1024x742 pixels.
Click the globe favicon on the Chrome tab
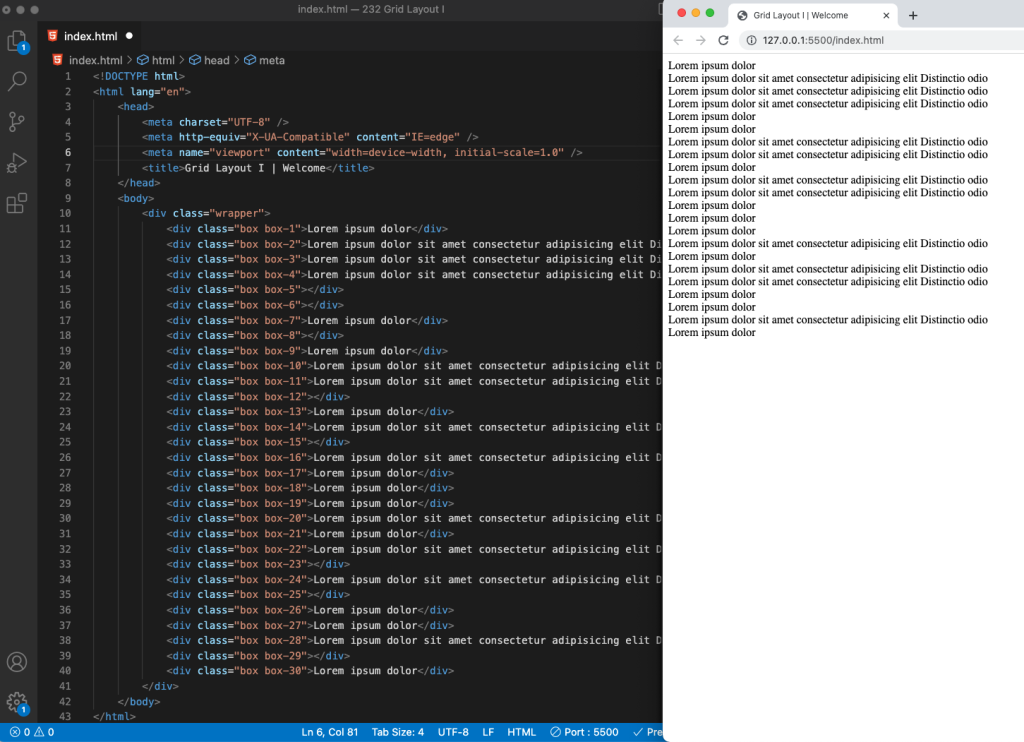pos(743,16)
